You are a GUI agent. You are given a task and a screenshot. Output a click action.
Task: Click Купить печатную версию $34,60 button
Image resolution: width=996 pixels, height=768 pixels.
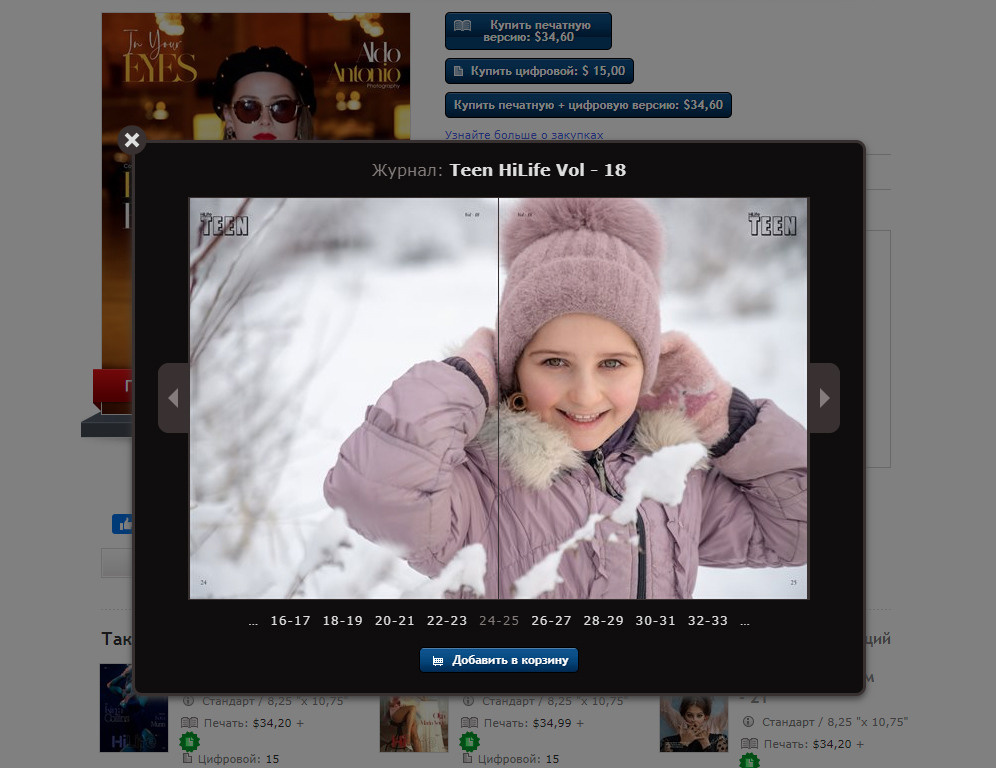pyautogui.click(x=527, y=31)
